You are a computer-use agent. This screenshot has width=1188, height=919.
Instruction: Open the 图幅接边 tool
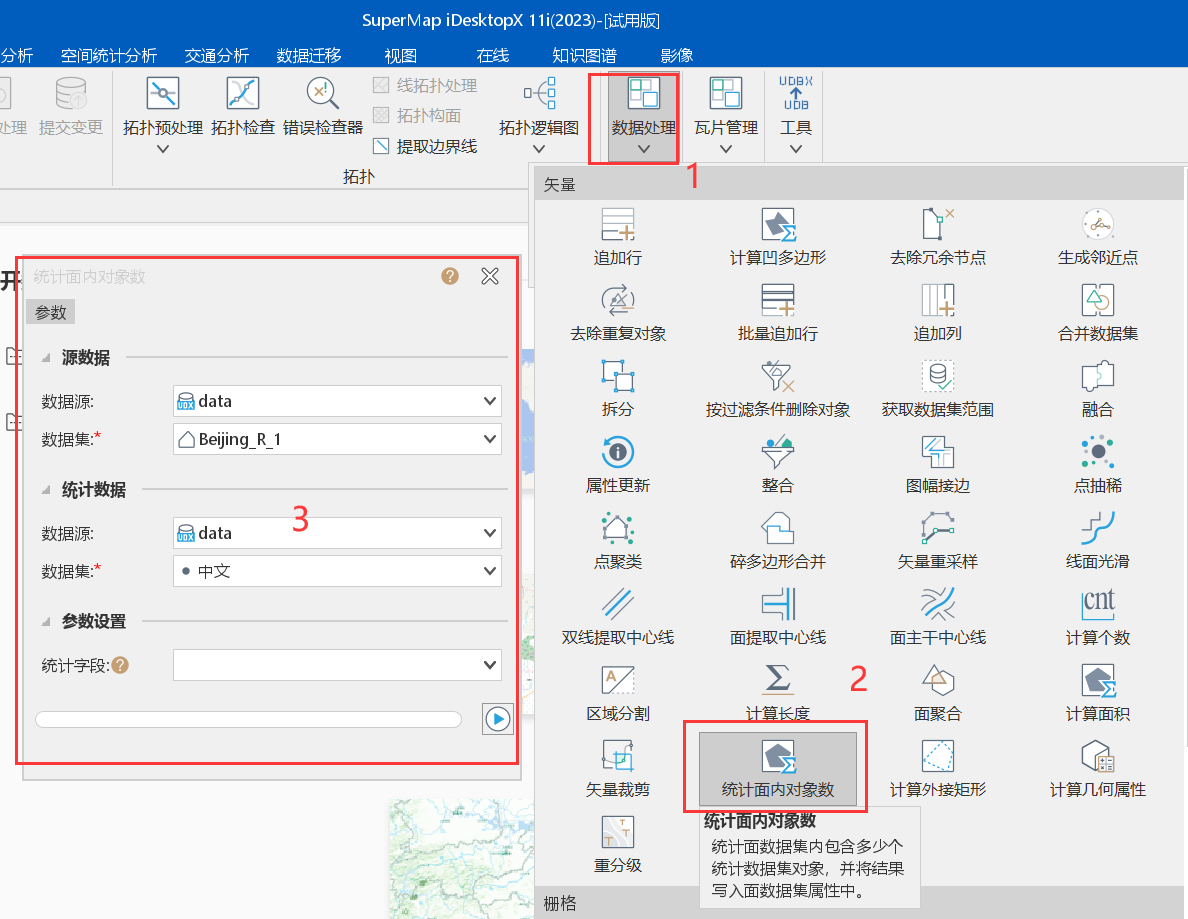[x=938, y=464]
